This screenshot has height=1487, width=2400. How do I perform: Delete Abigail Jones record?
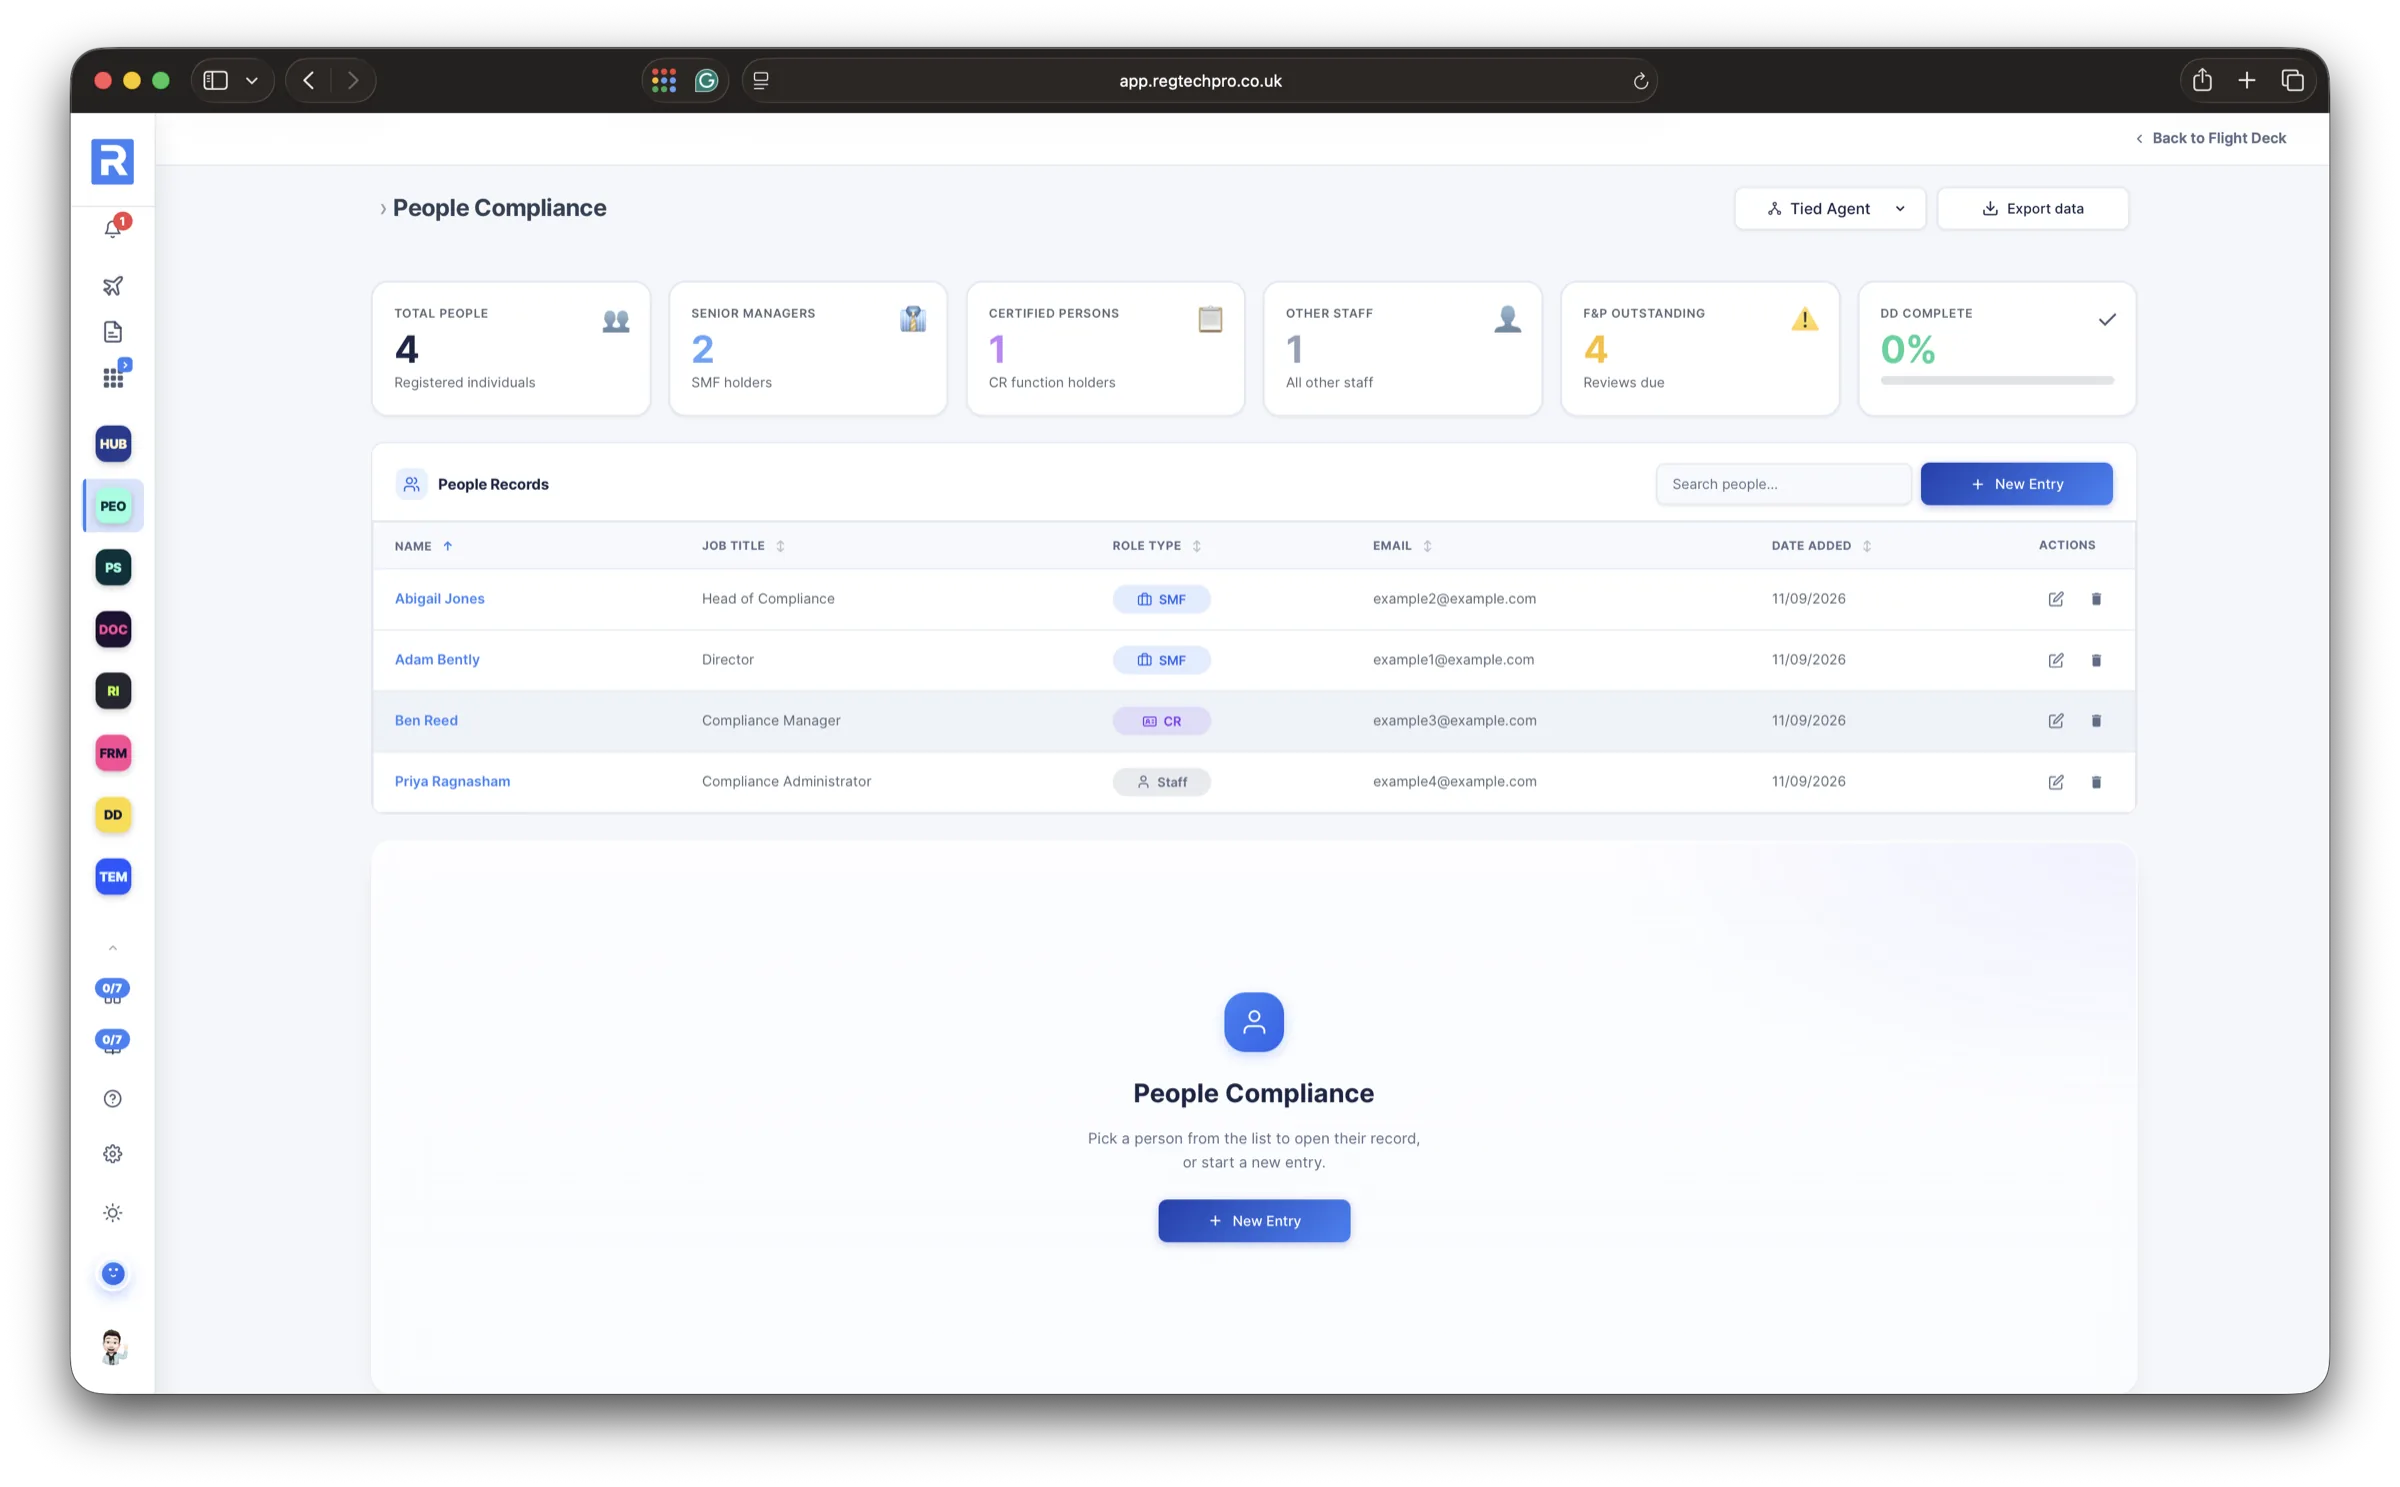pos(2096,599)
